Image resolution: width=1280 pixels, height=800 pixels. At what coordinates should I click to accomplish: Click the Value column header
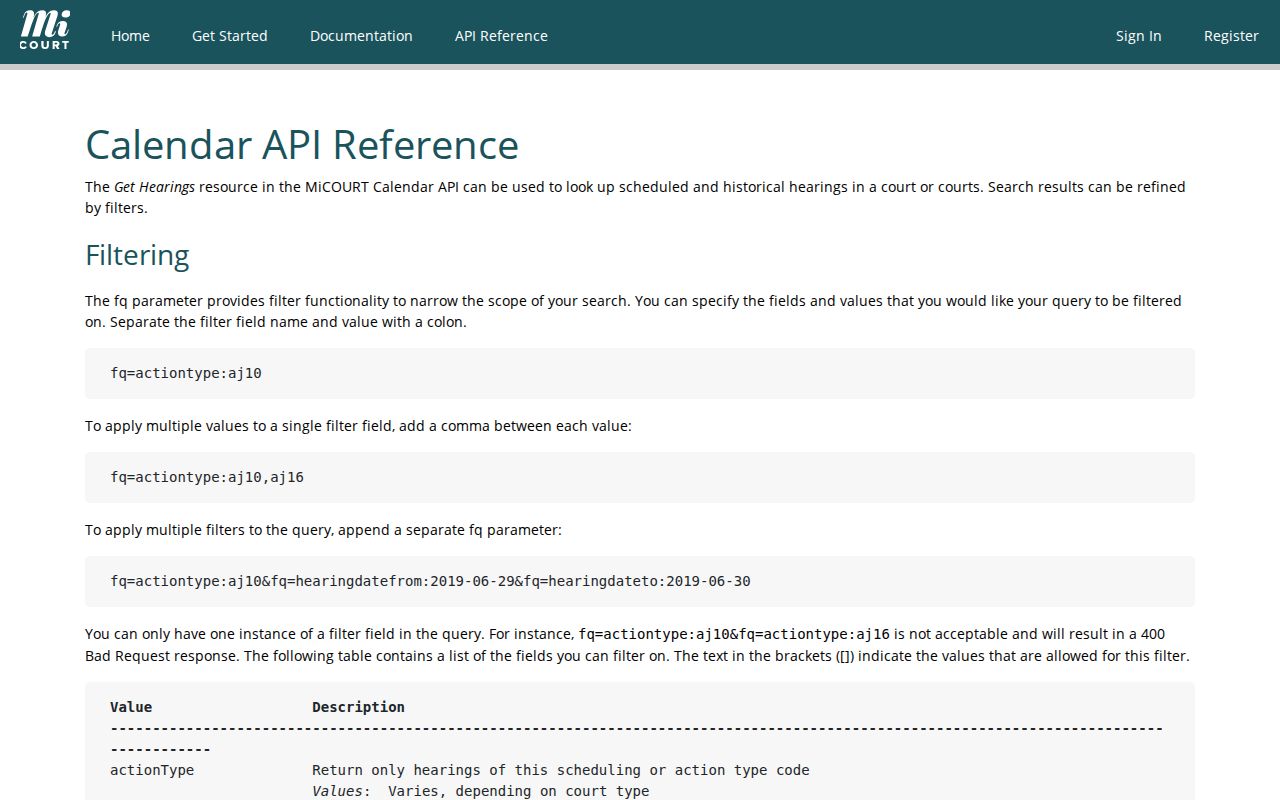coord(131,707)
